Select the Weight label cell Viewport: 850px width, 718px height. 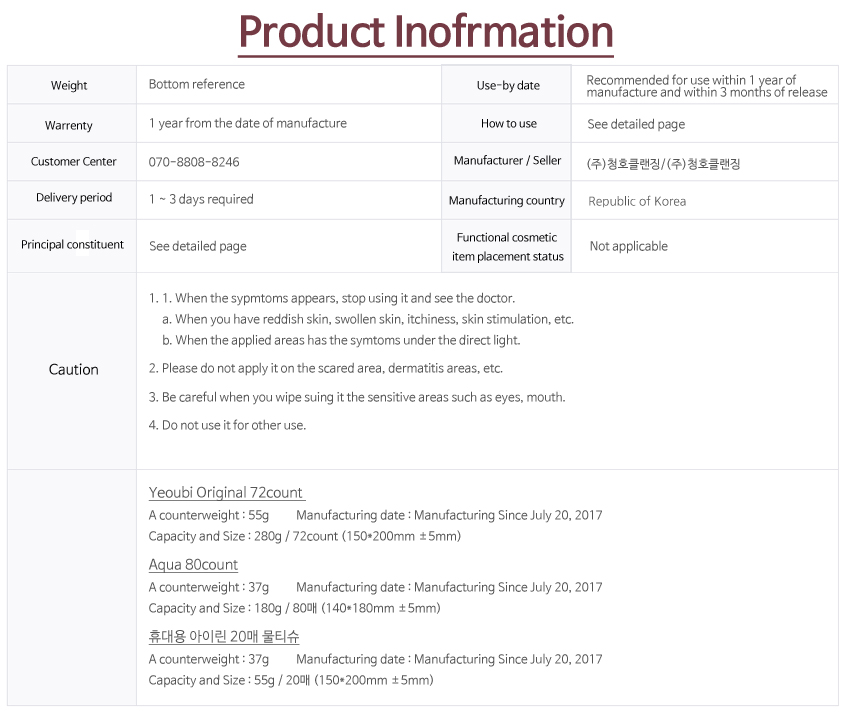click(70, 86)
